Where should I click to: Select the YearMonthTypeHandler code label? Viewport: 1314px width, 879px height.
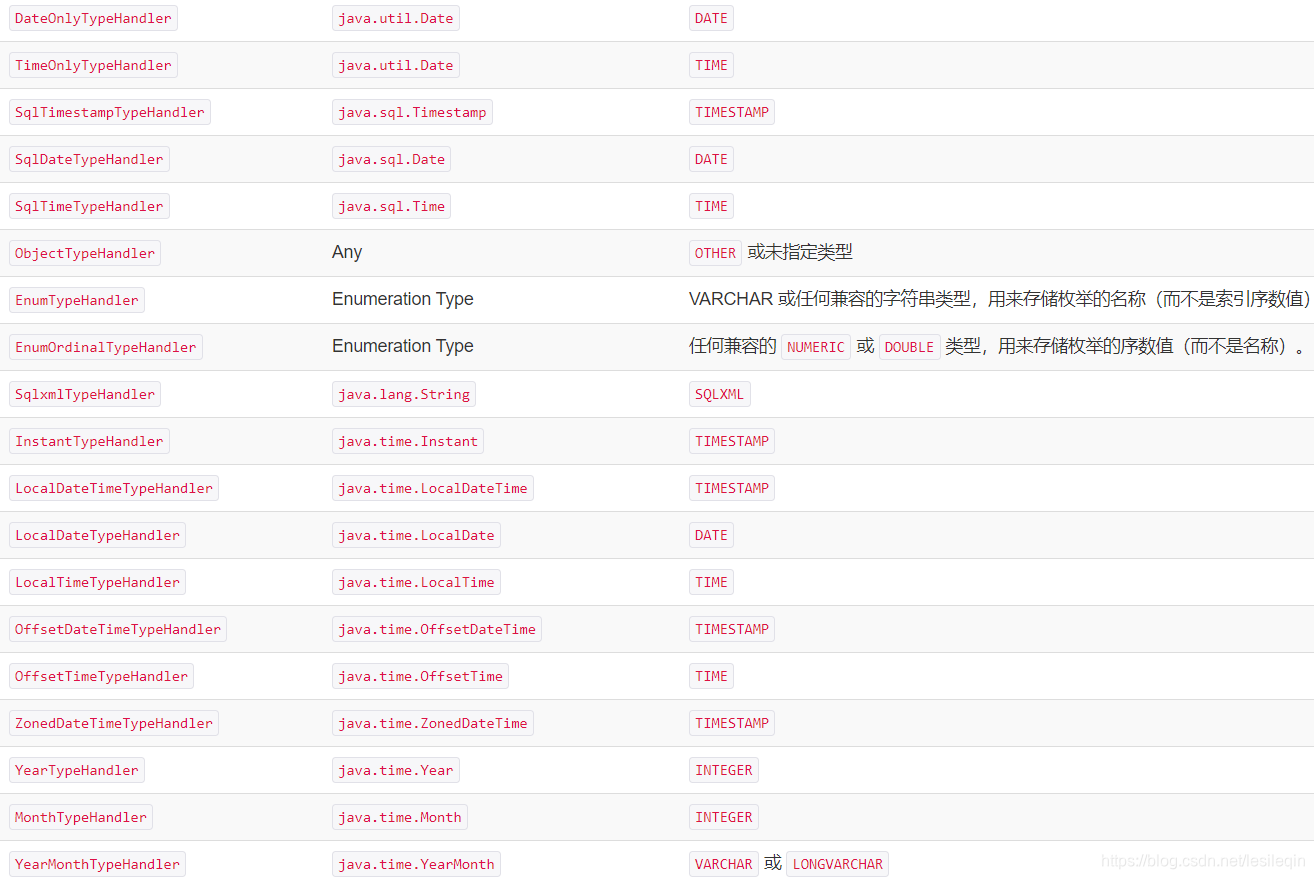[98, 864]
